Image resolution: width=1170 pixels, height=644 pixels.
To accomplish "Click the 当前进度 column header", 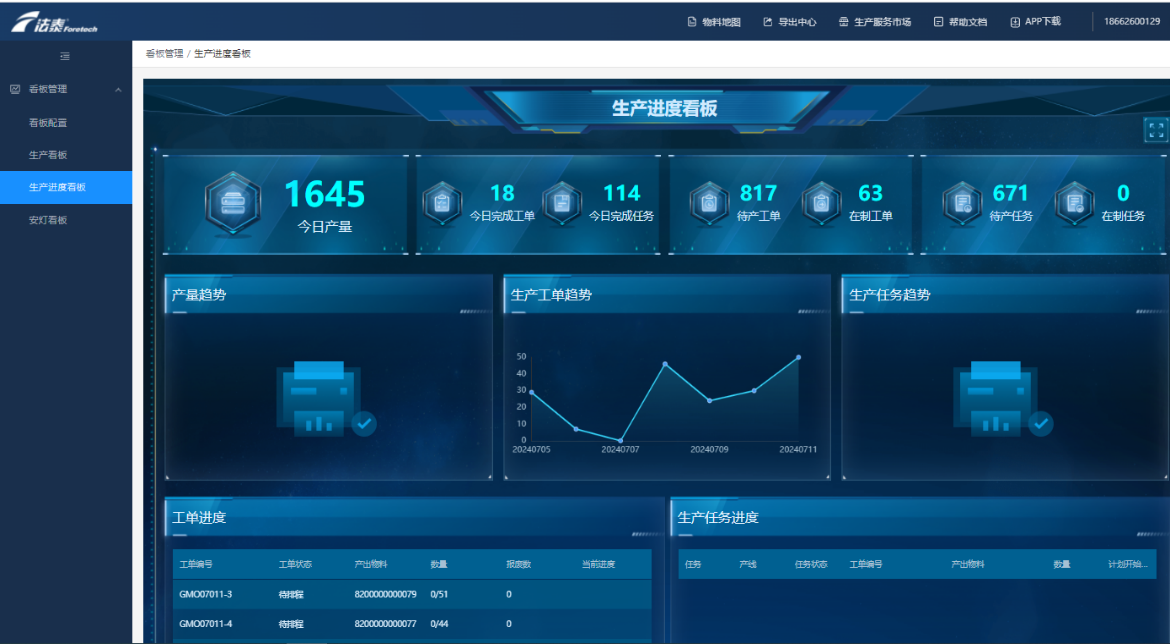I will (598, 564).
